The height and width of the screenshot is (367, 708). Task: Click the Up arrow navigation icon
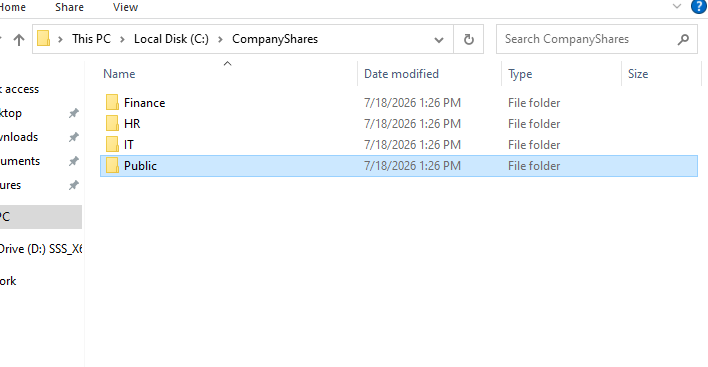(x=19, y=40)
